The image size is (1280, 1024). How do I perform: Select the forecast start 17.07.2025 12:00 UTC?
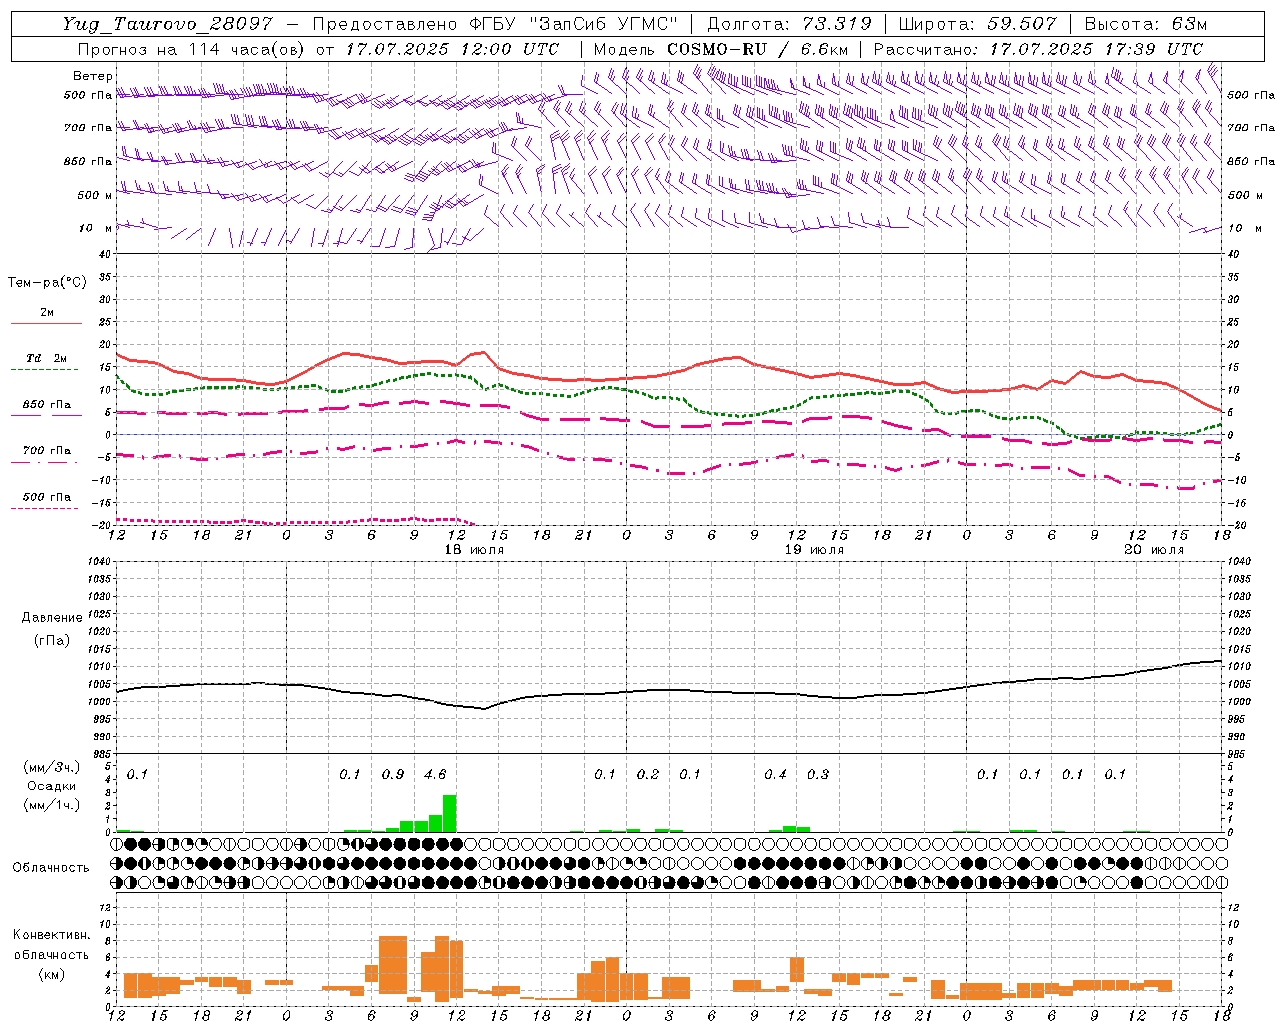452,48
